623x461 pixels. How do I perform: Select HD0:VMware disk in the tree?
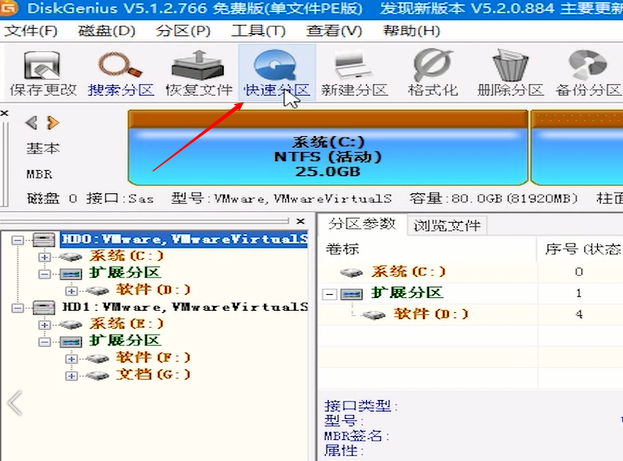tap(184, 239)
